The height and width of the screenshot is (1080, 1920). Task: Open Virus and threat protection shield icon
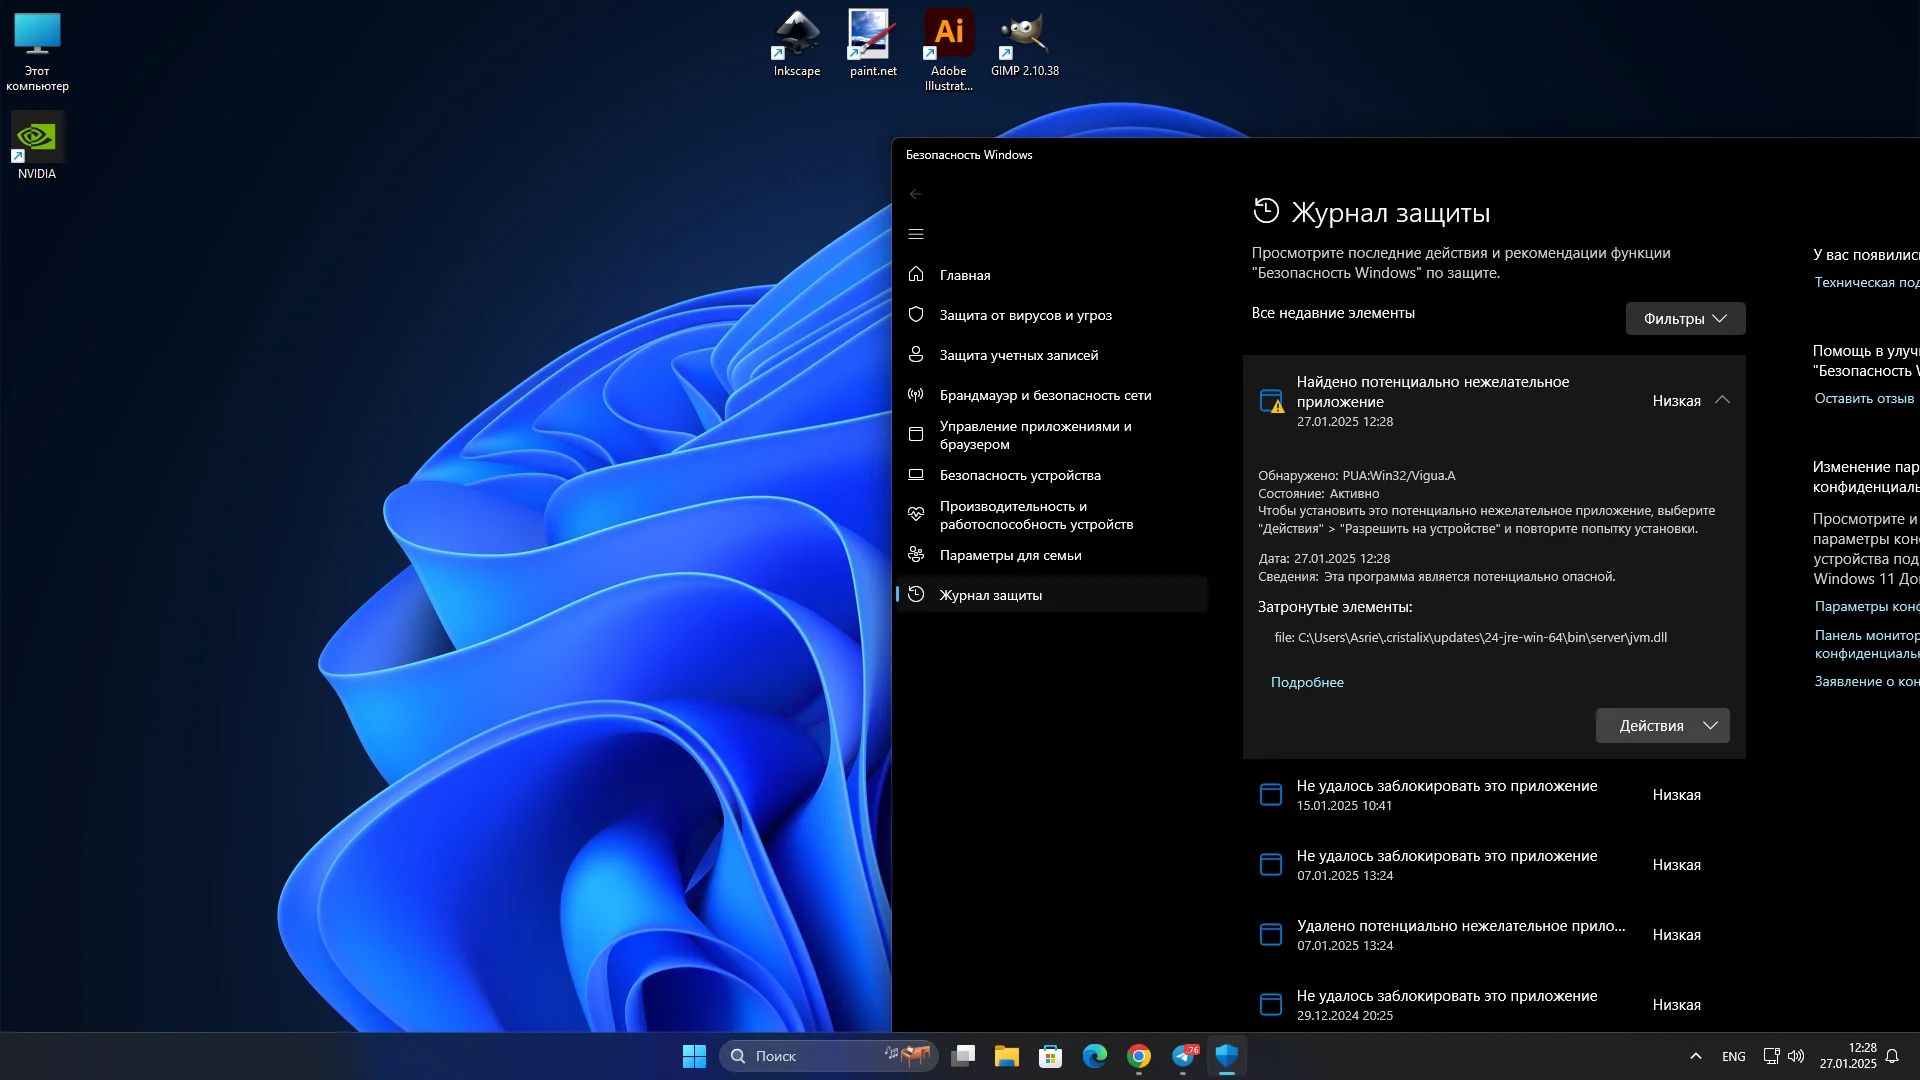[915, 315]
